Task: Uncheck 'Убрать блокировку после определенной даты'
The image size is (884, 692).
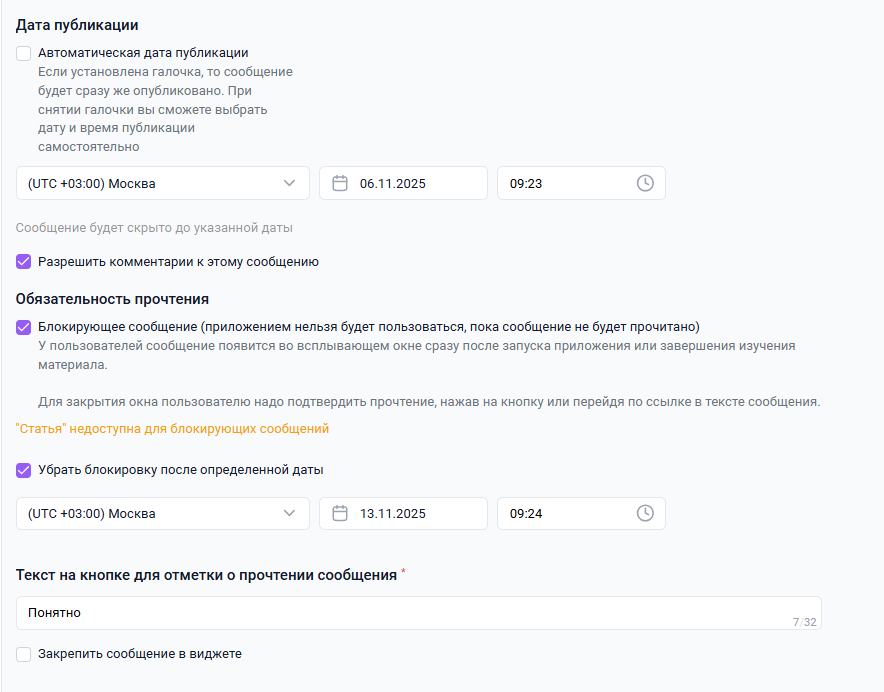Action: click(x=24, y=470)
